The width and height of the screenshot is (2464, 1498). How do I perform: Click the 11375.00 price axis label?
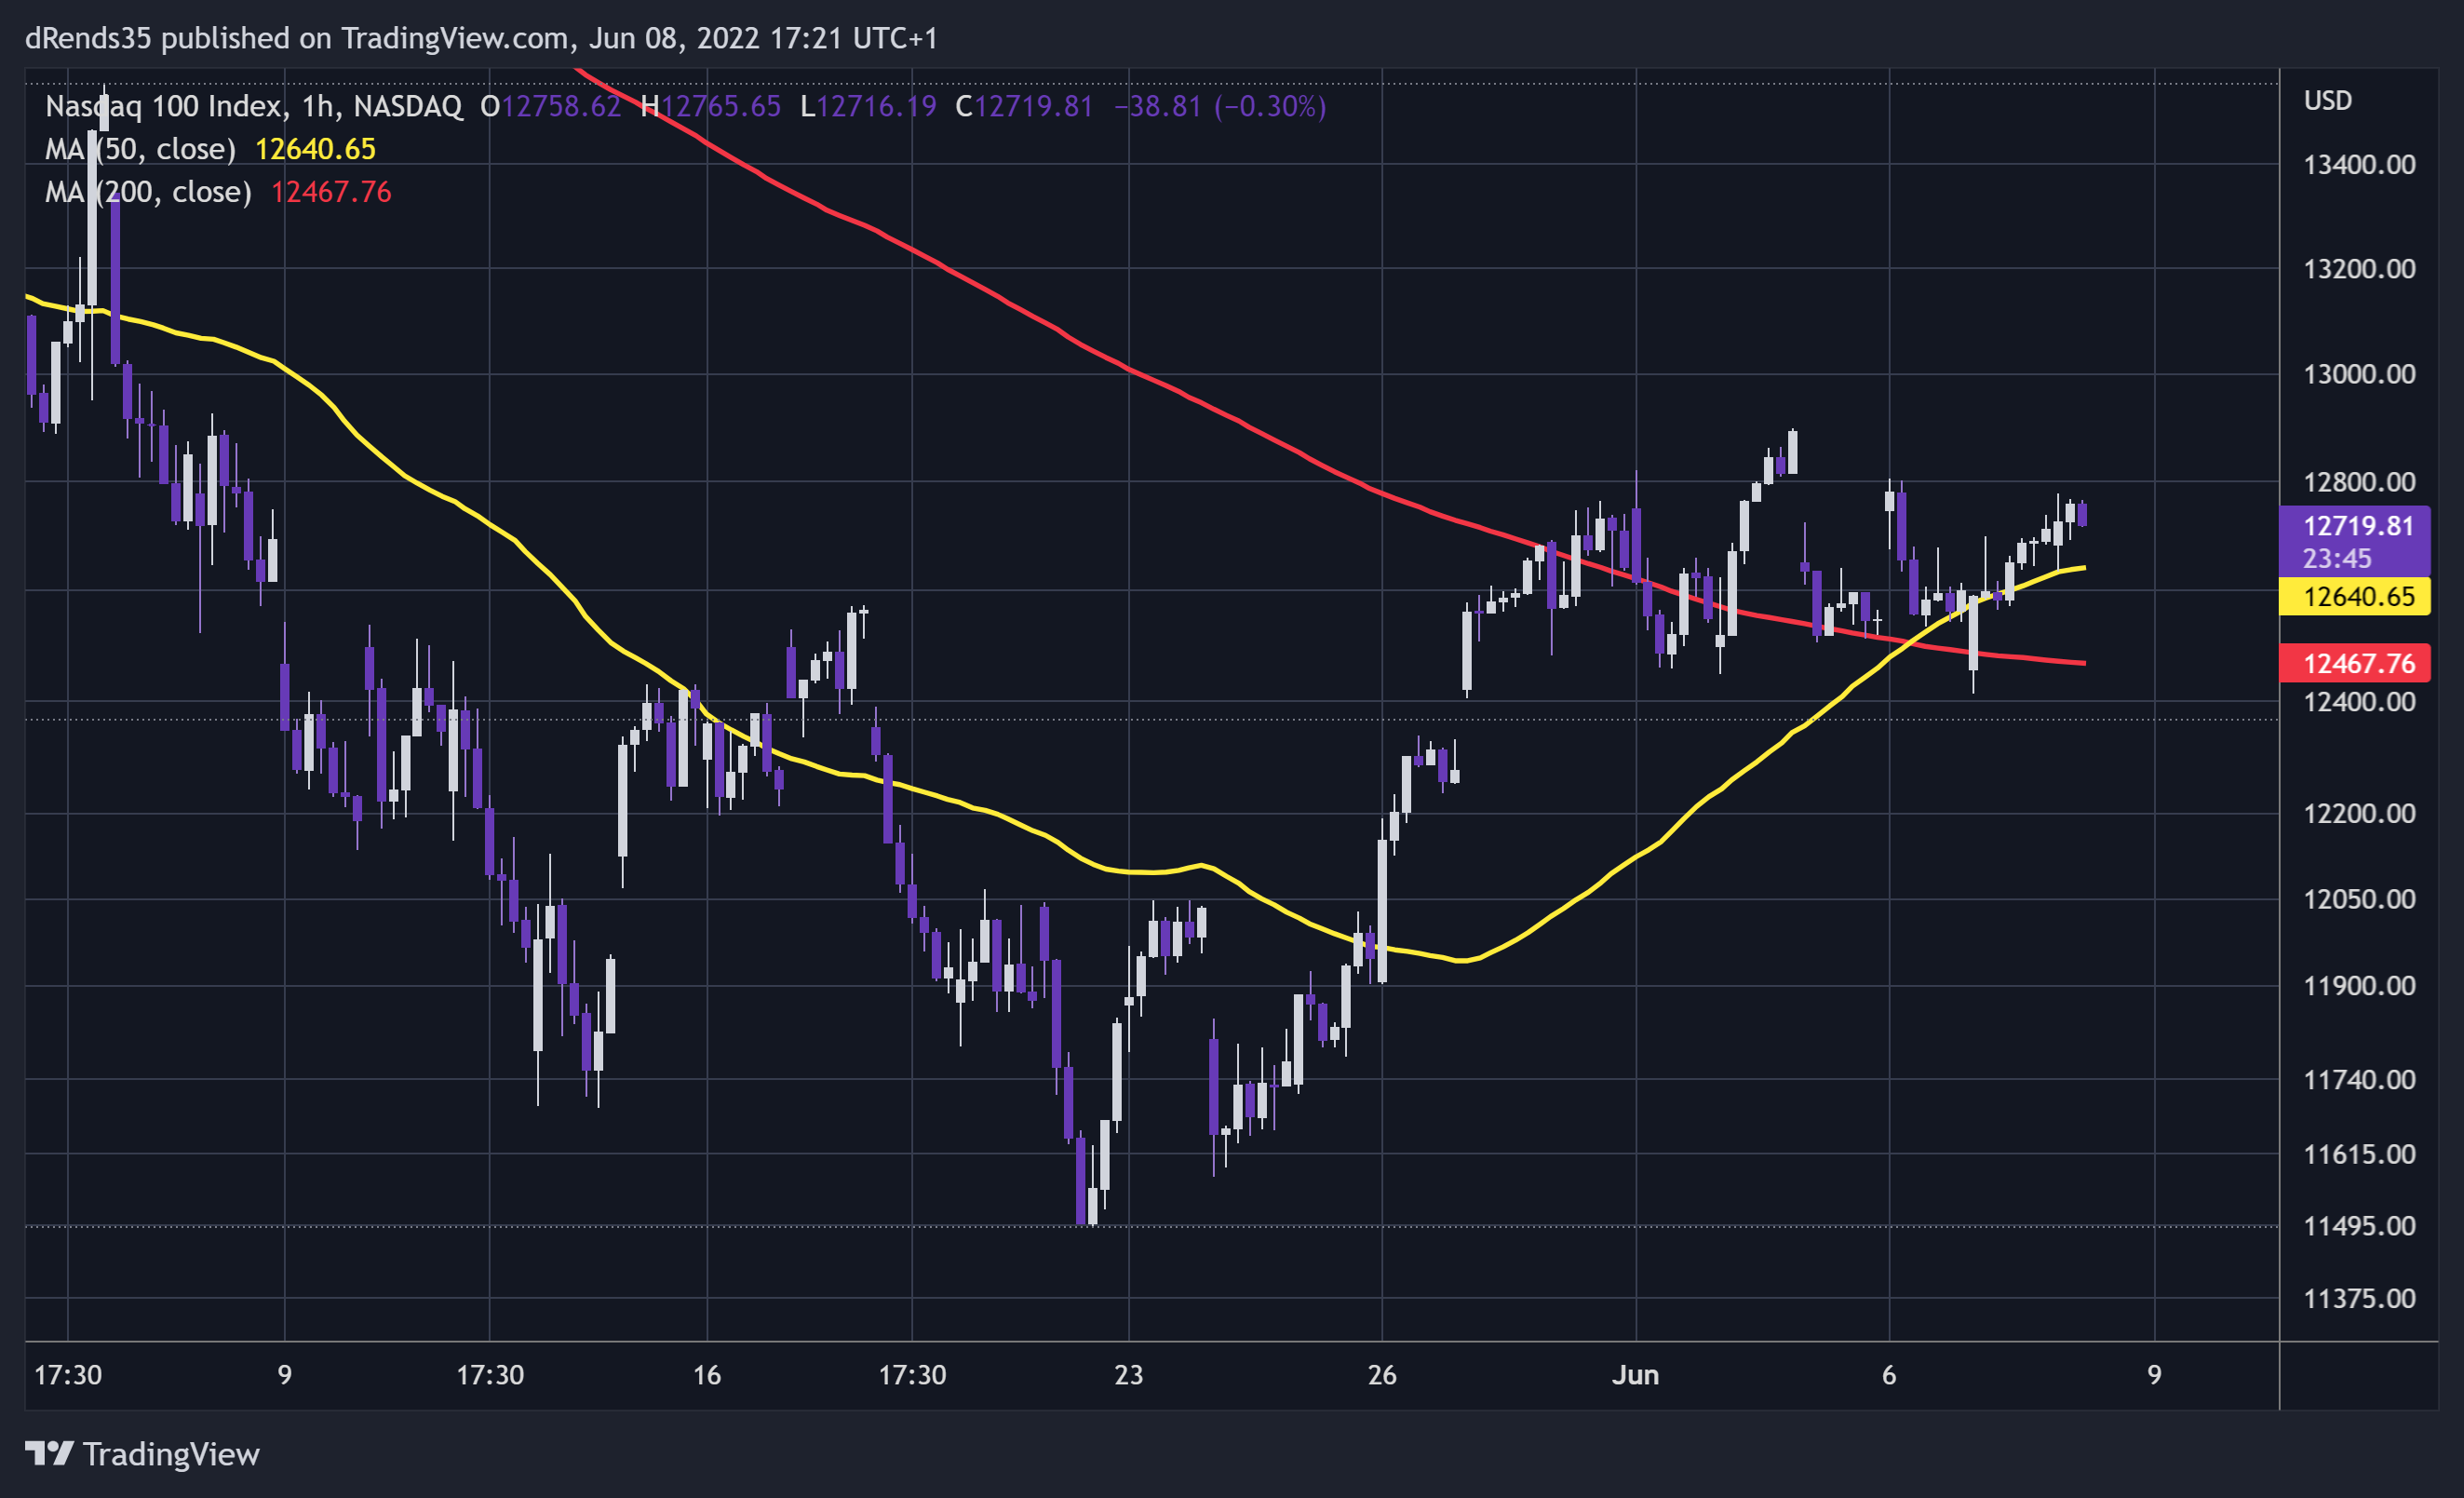pos(2359,1299)
